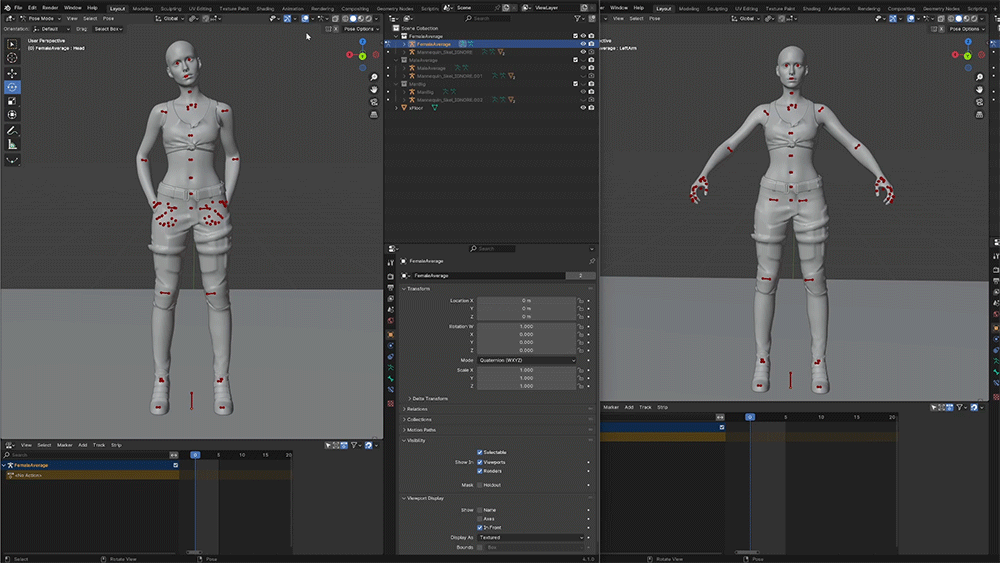The image size is (1000, 563).
Task: Open rotation Mode Quaternion (WXYZ) dropdown
Action: coord(526,360)
